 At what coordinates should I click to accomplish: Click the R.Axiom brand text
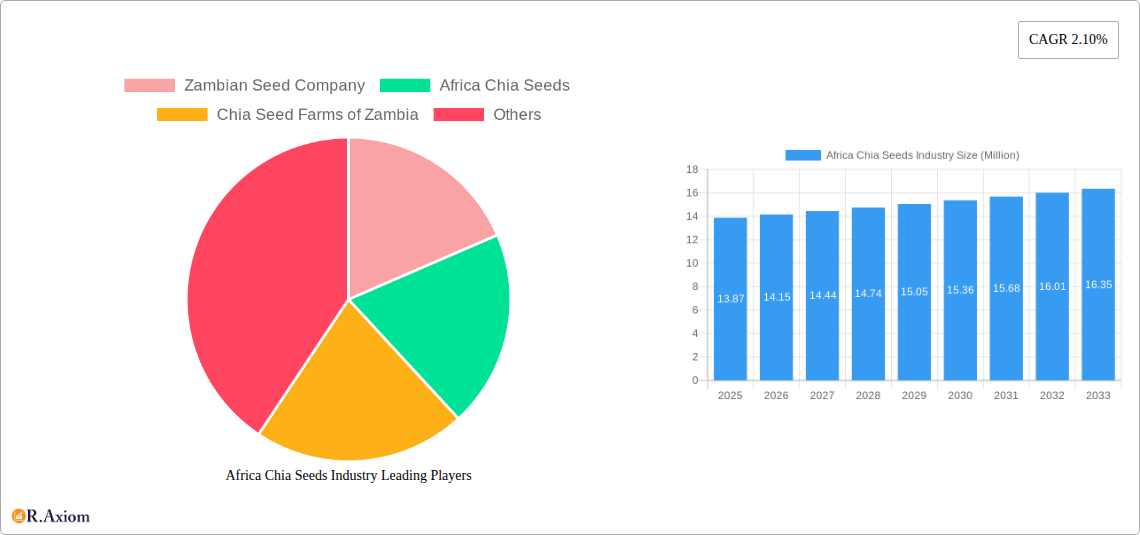tap(59, 517)
